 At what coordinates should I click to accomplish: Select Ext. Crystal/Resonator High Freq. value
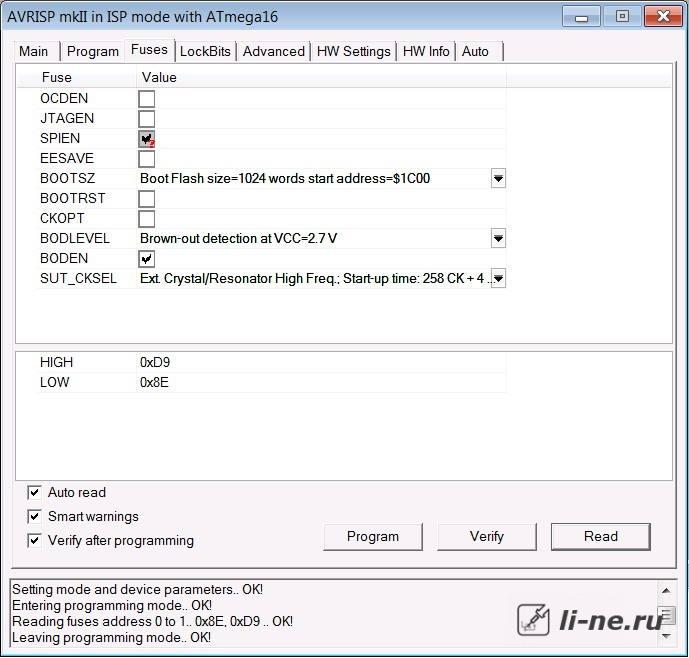point(314,278)
